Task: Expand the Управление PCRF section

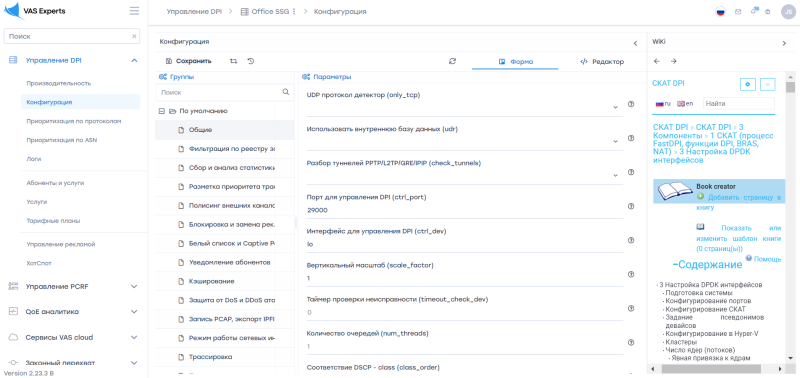Action: pos(134,287)
